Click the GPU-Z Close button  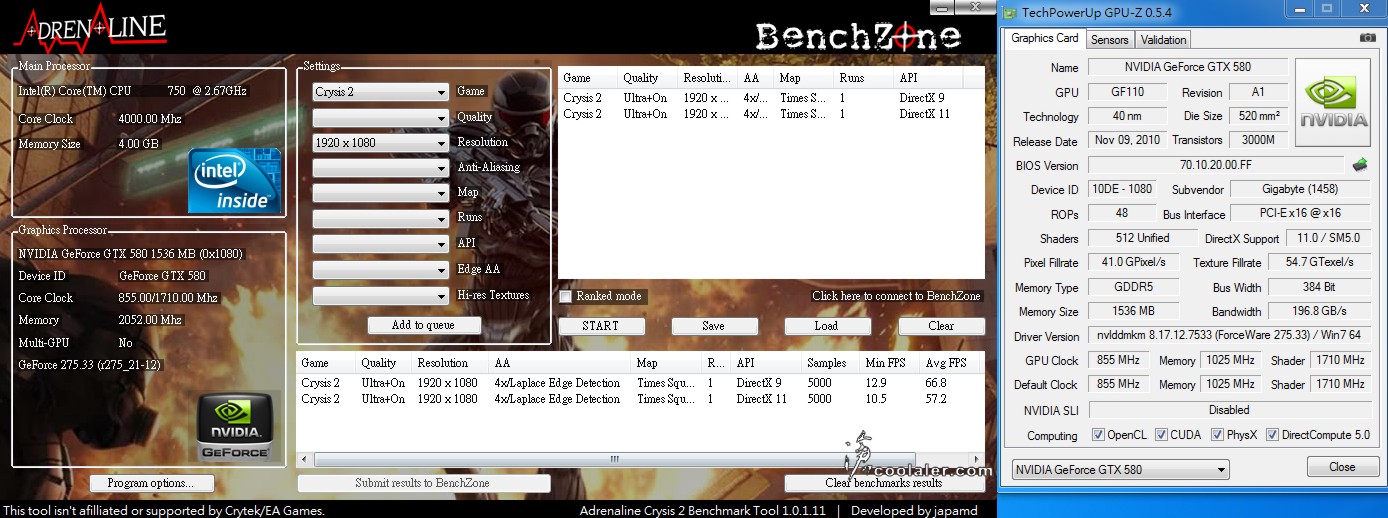pyautogui.click(x=1342, y=467)
